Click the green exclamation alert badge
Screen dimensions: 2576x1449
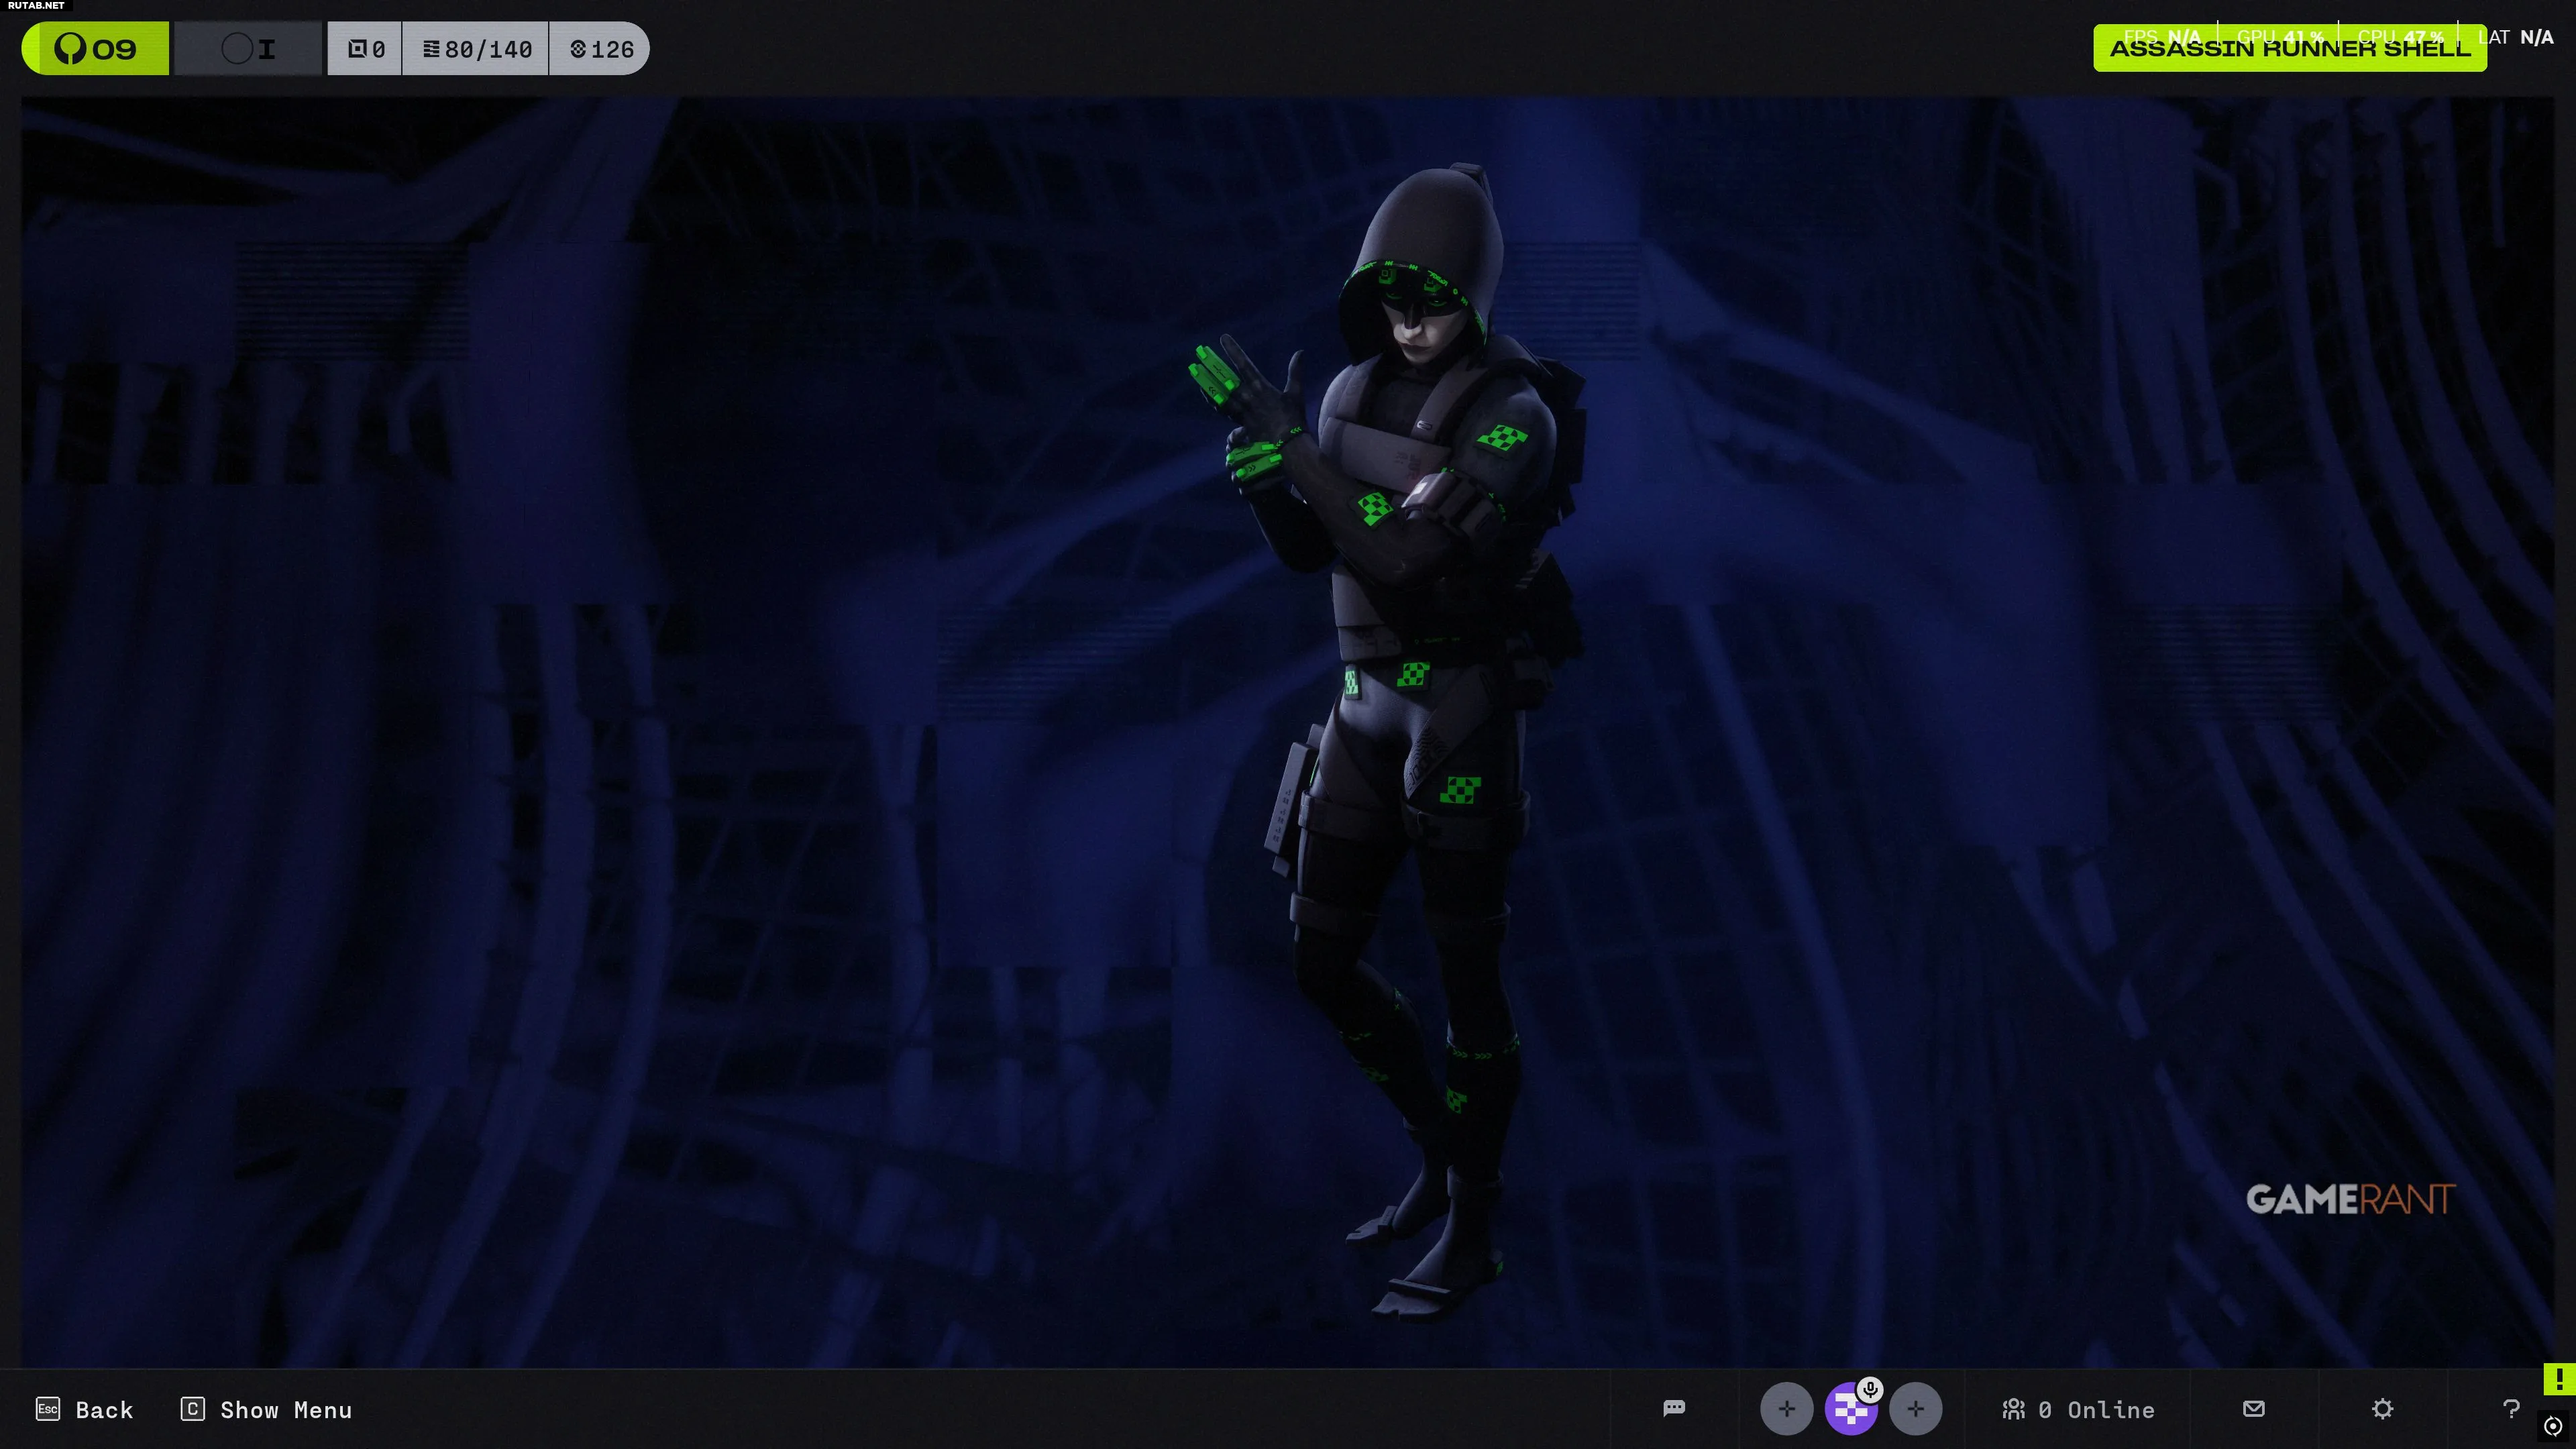click(x=2559, y=1379)
